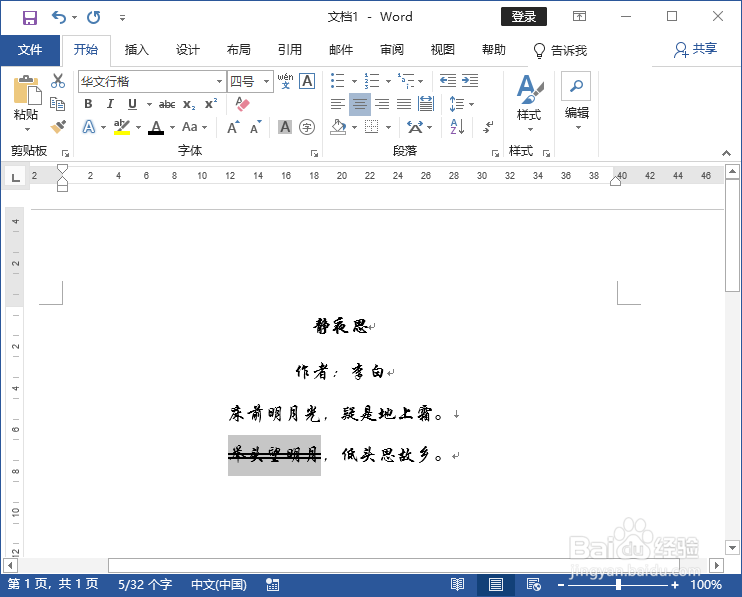Cut selection with scissors icon
Screen dimensions: 742x597
point(58,81)
